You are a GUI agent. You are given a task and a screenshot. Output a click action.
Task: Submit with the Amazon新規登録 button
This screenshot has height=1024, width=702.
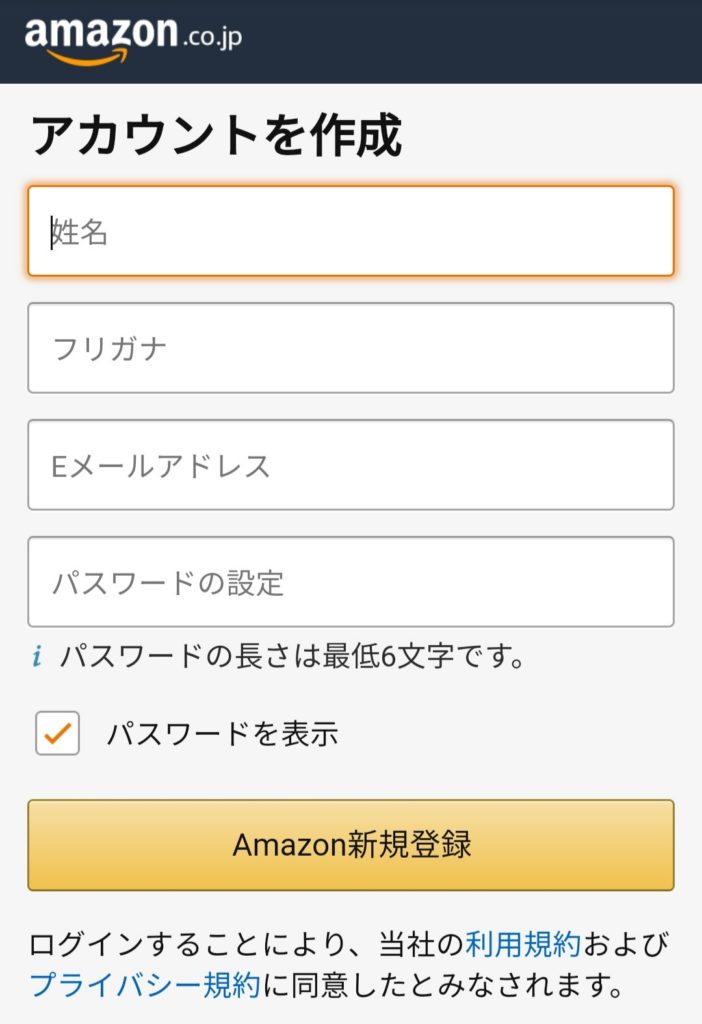pyautogui.click(x=351, y=844)
